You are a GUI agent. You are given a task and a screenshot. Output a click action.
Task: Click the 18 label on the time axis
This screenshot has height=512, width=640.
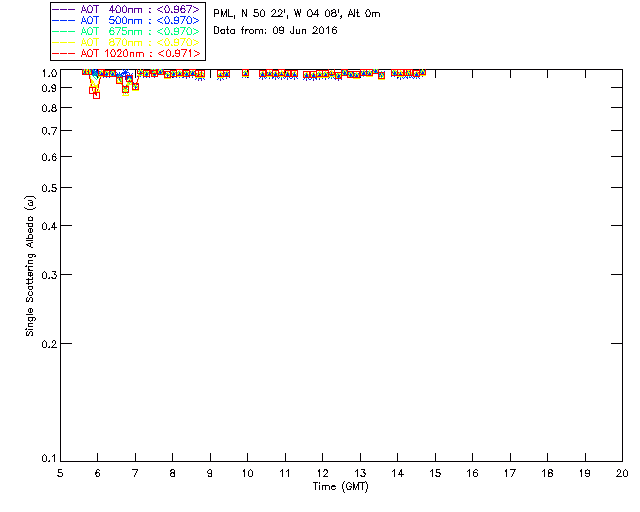tap(547, 473)
